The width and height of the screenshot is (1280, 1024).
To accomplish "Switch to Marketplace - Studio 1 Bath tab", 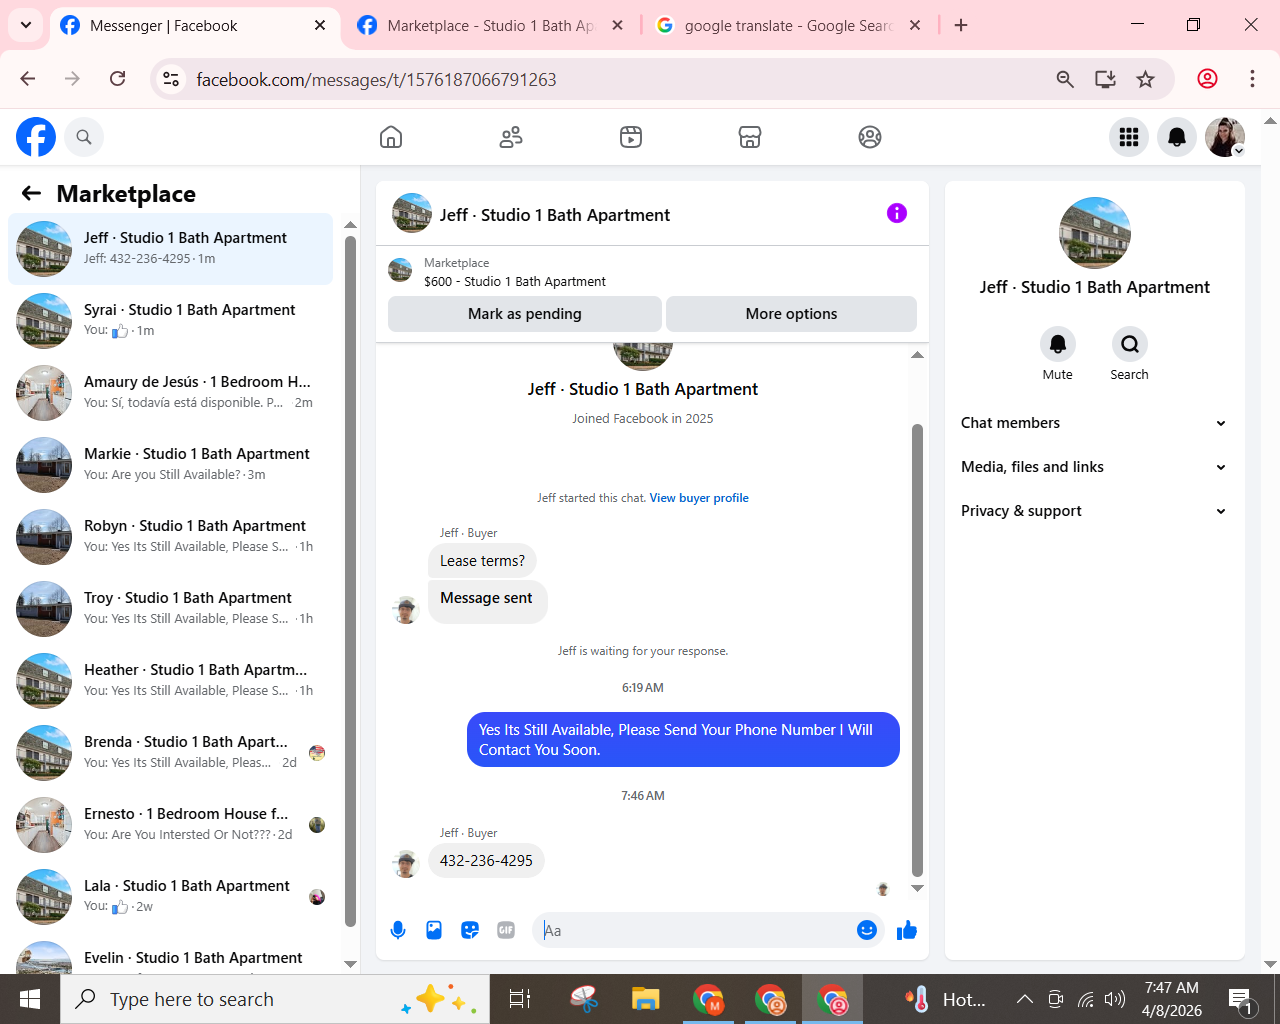I will point(490,25).
